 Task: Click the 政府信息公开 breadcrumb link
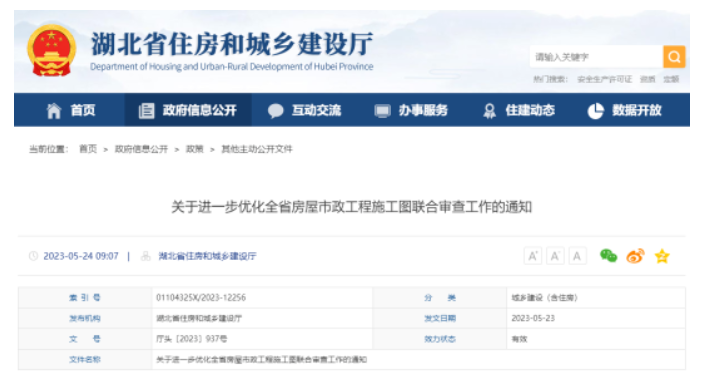pyautogui.click(x=141, y=149)
